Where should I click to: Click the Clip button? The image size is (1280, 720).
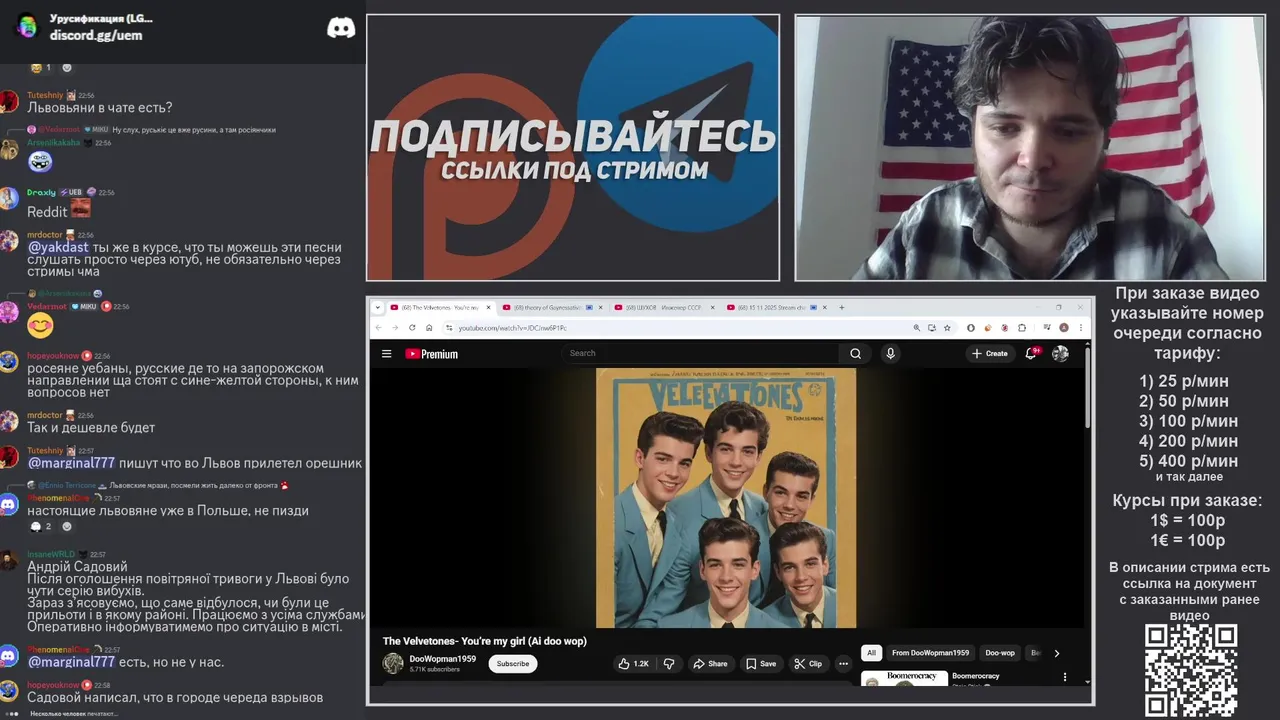(x=808, y=663)
